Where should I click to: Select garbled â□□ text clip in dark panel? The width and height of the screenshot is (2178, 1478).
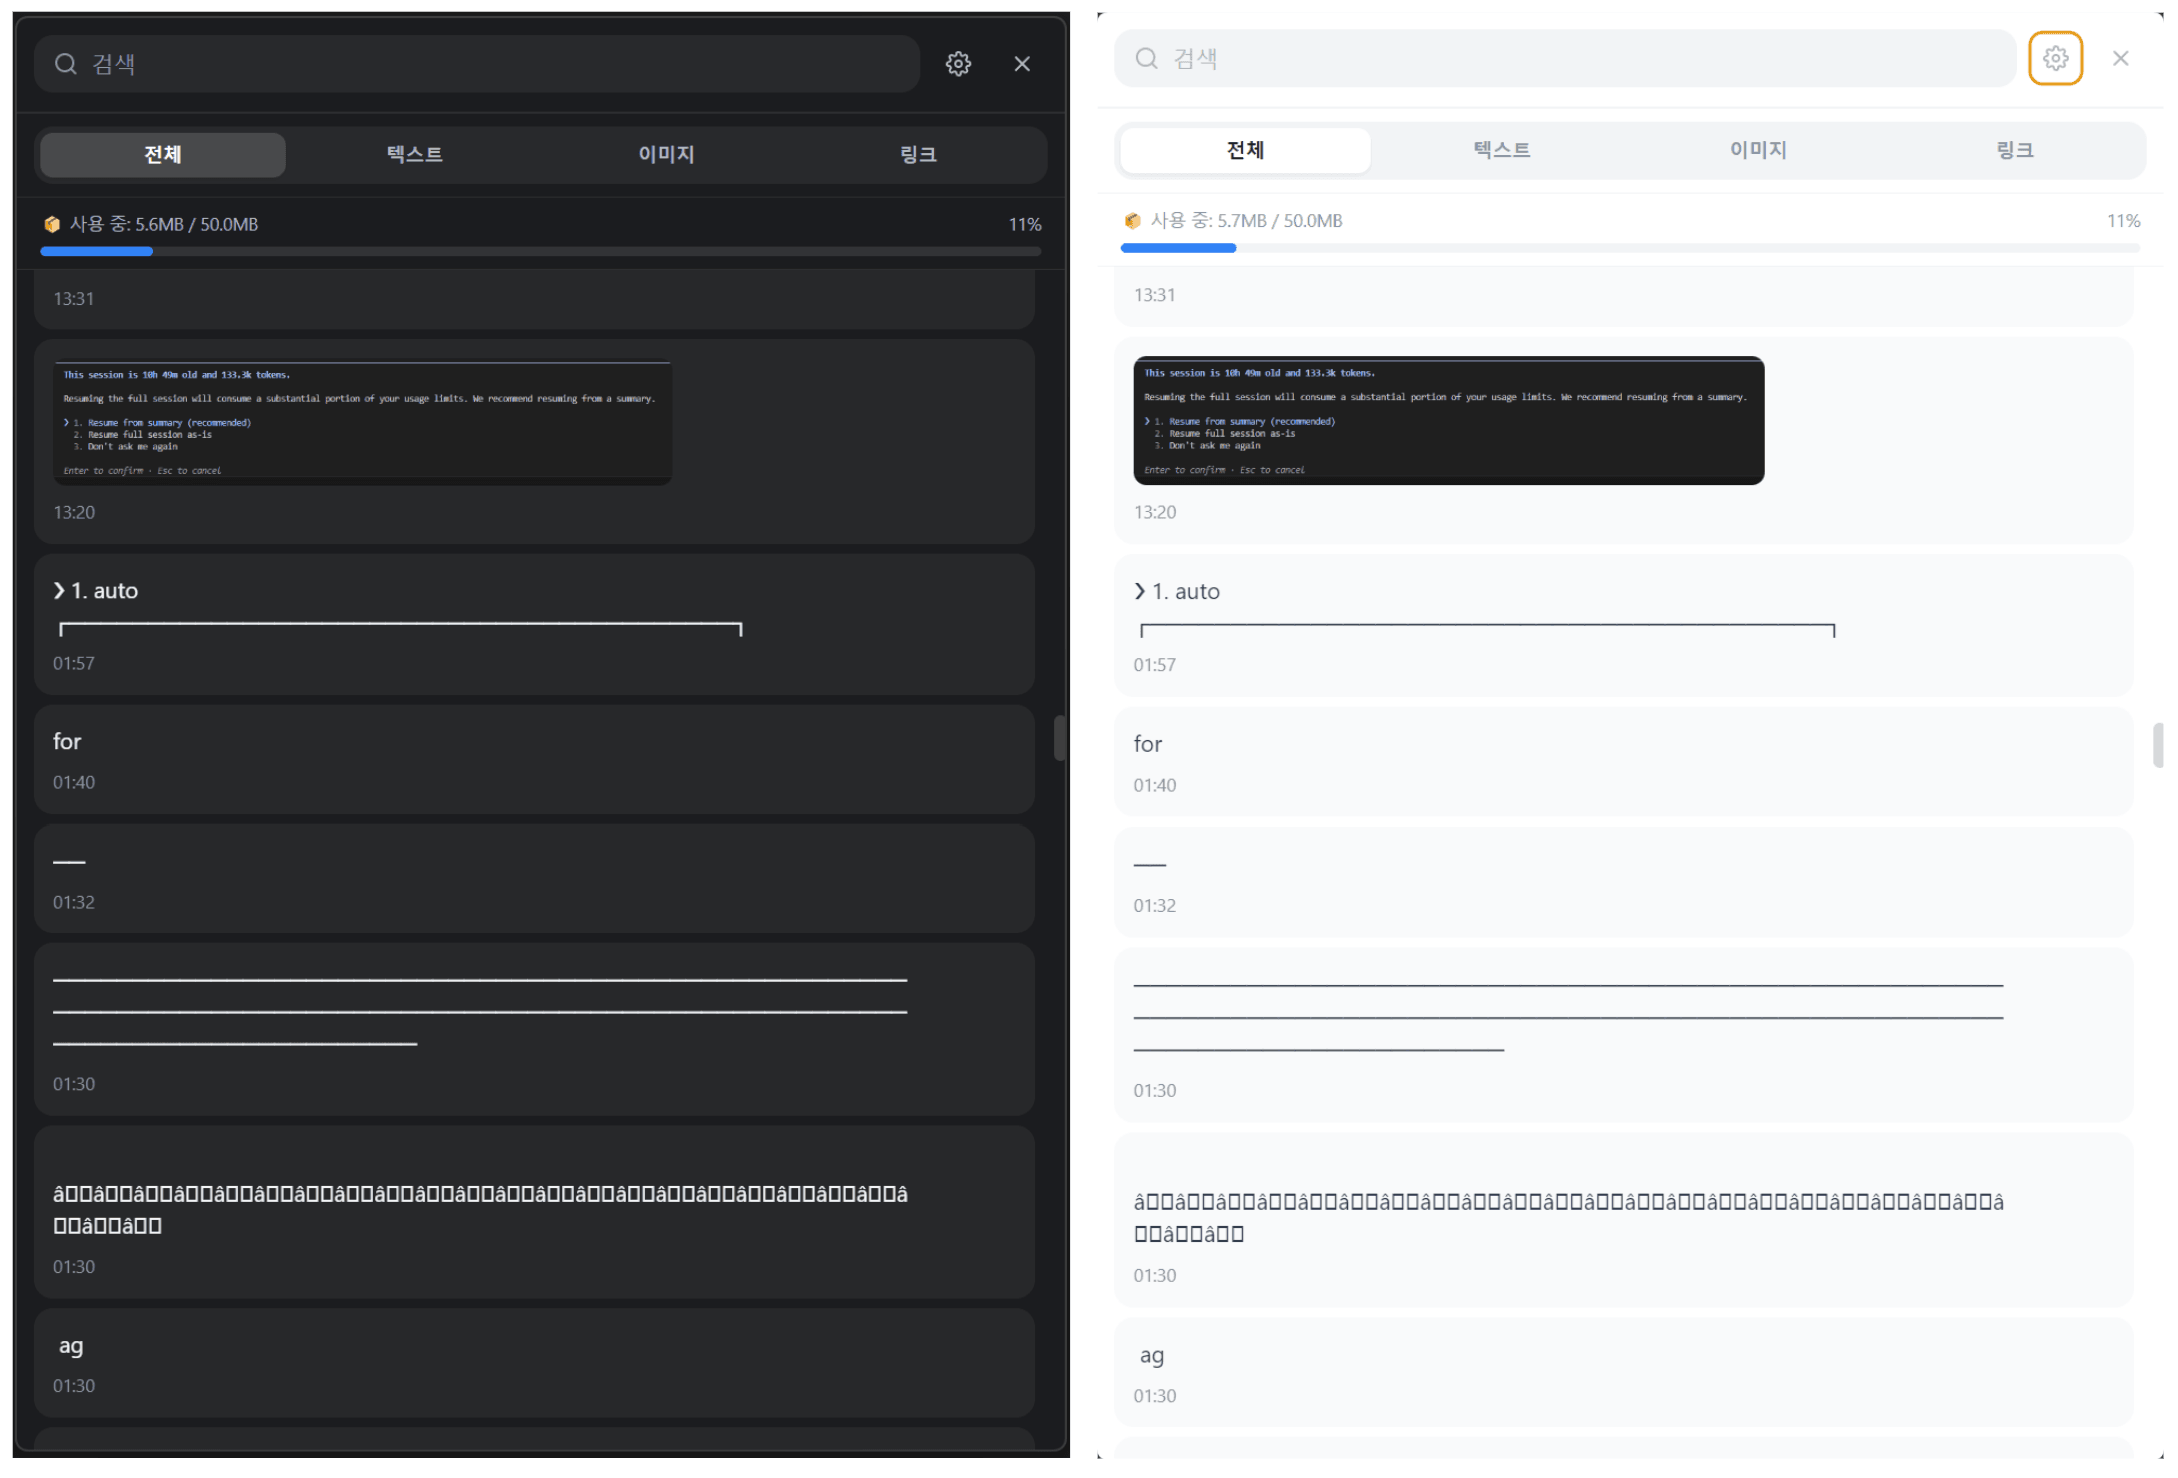point(534,1213)
